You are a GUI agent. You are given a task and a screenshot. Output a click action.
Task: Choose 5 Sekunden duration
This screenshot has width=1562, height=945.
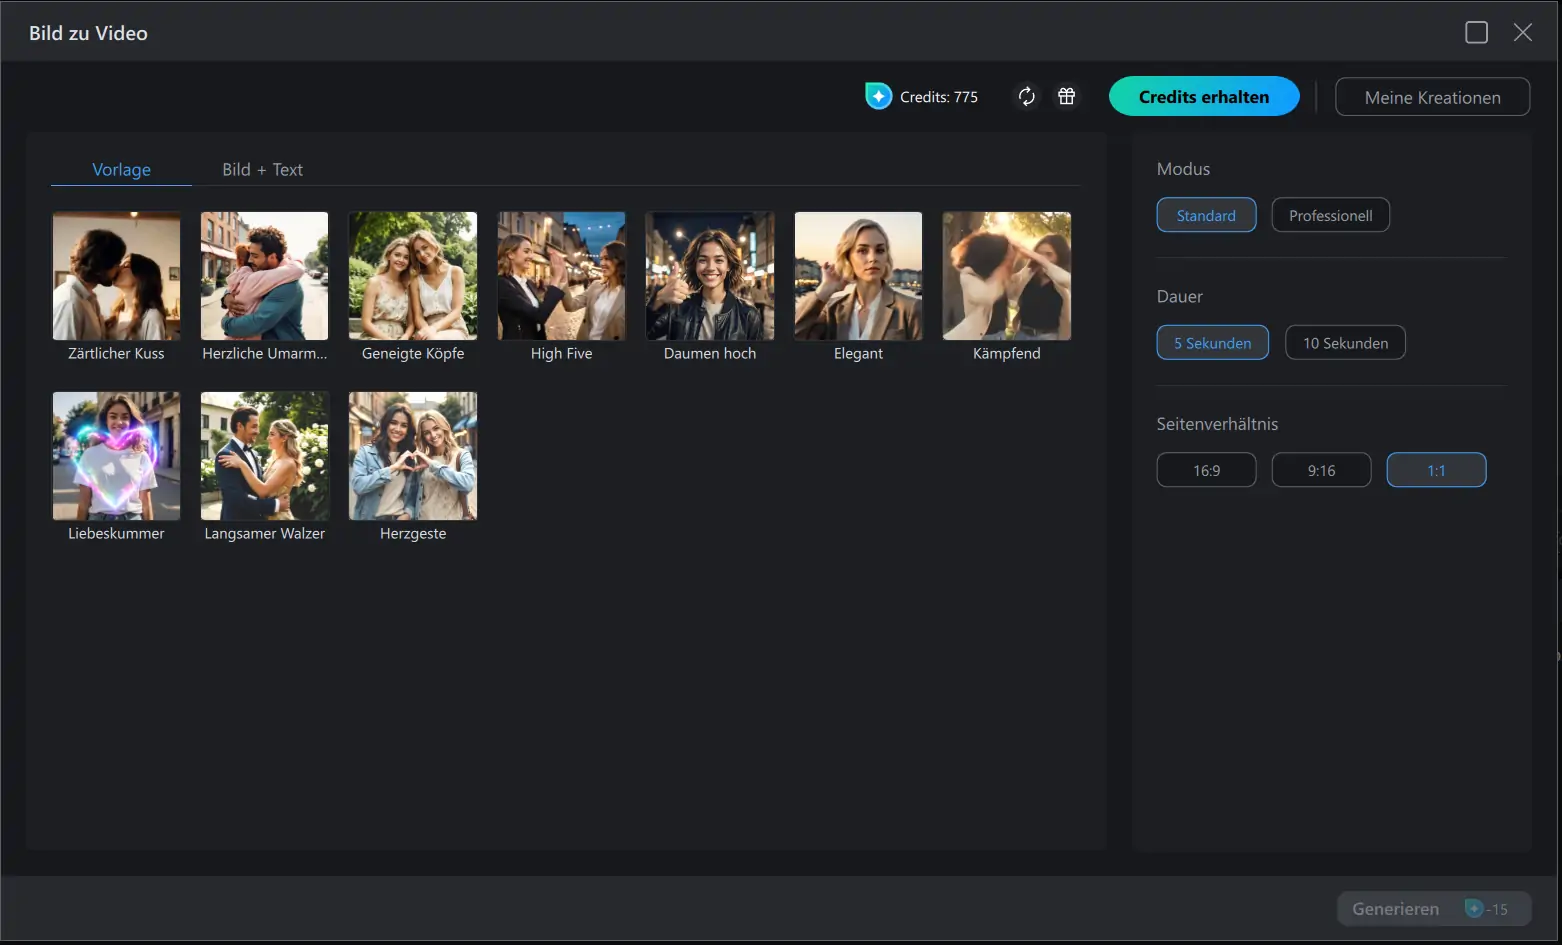[1212, 343]
